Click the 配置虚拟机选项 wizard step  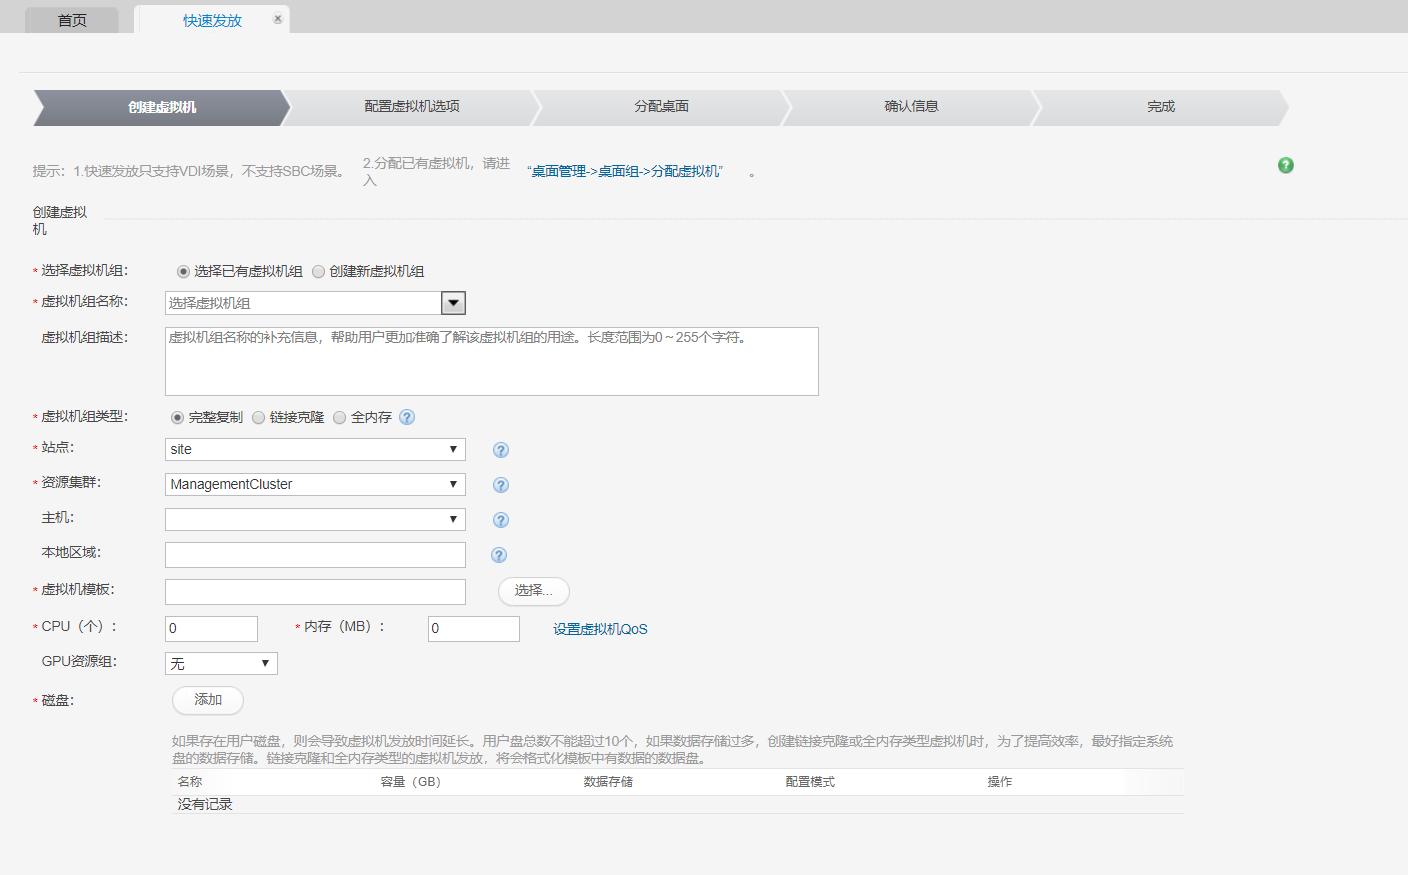click(411, 106)
